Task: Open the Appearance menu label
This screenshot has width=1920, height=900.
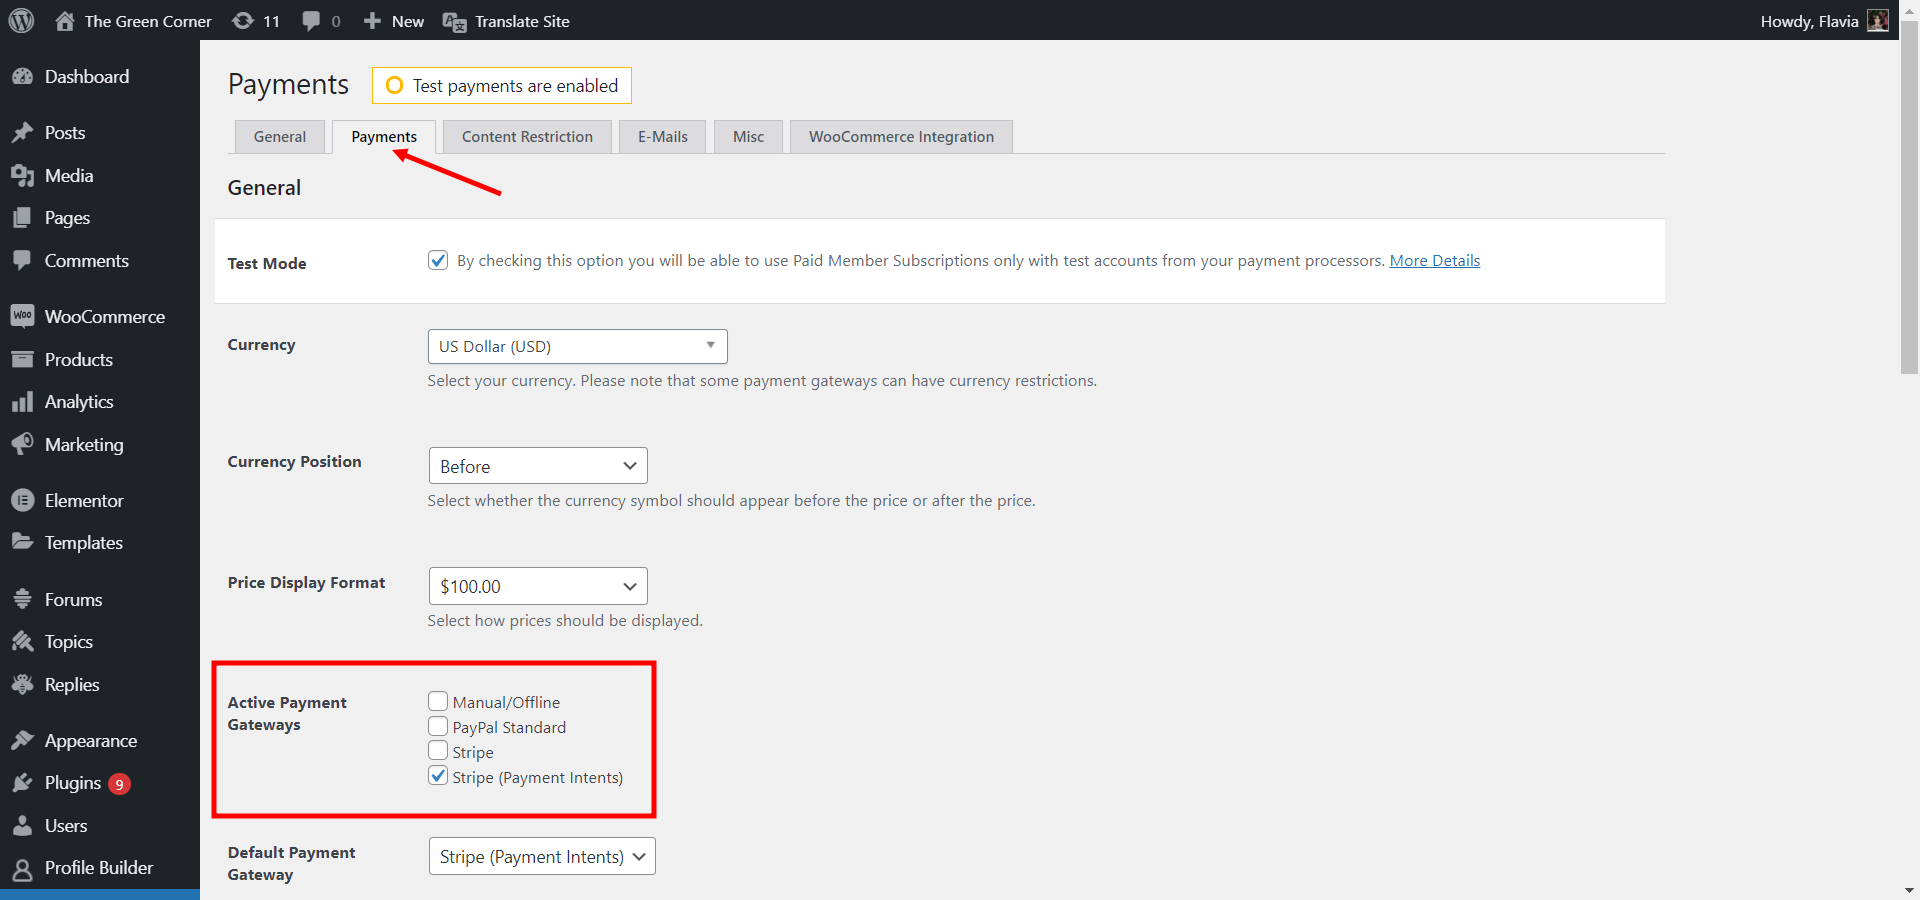Action: [x=91, y=741]
